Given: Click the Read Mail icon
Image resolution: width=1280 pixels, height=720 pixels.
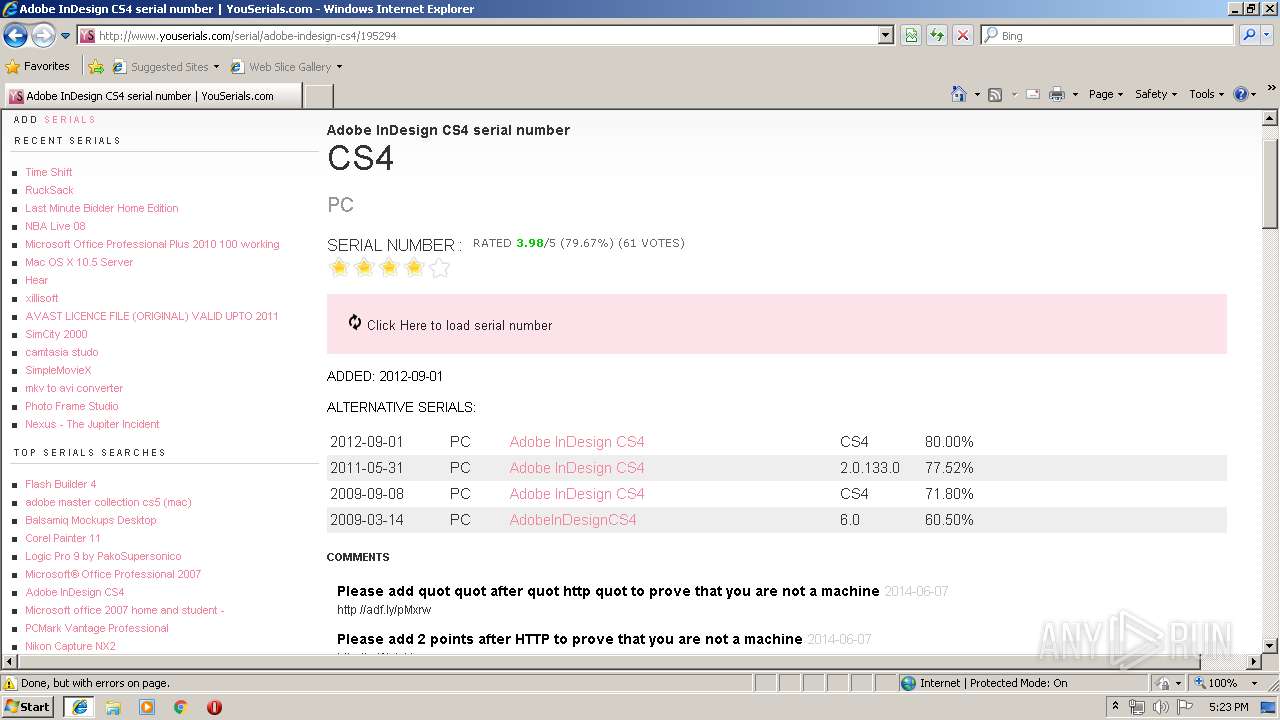Looking at the screenshot, I should pos(1033,94).
